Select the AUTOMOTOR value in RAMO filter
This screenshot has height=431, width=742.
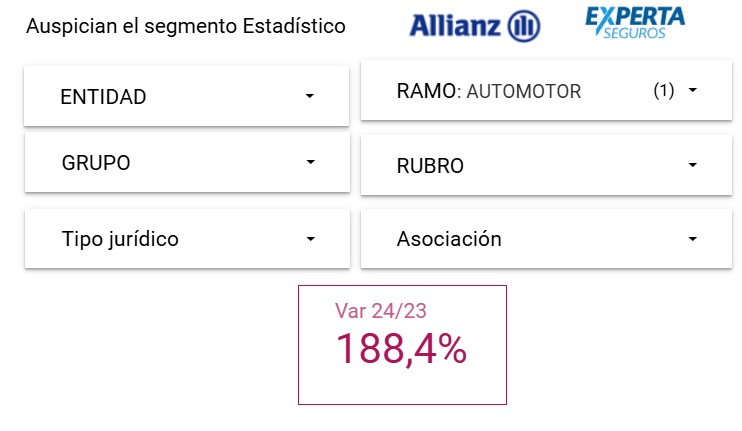coord(524,91)
